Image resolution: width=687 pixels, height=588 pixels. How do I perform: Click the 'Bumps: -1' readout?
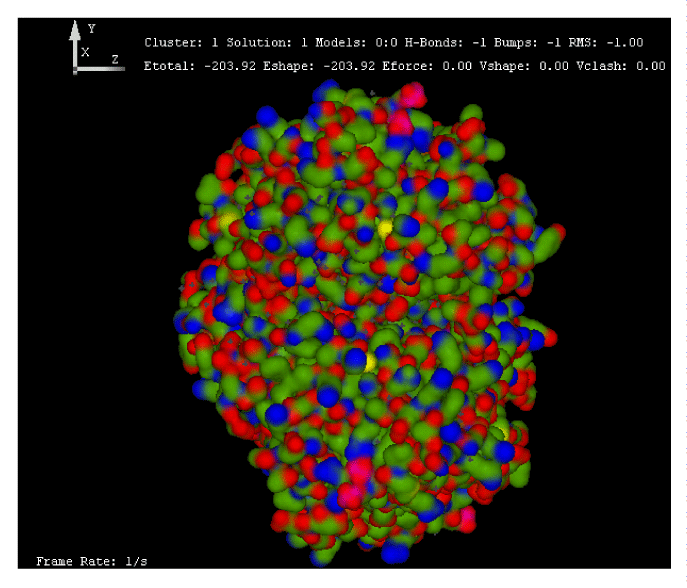point(527,43)
